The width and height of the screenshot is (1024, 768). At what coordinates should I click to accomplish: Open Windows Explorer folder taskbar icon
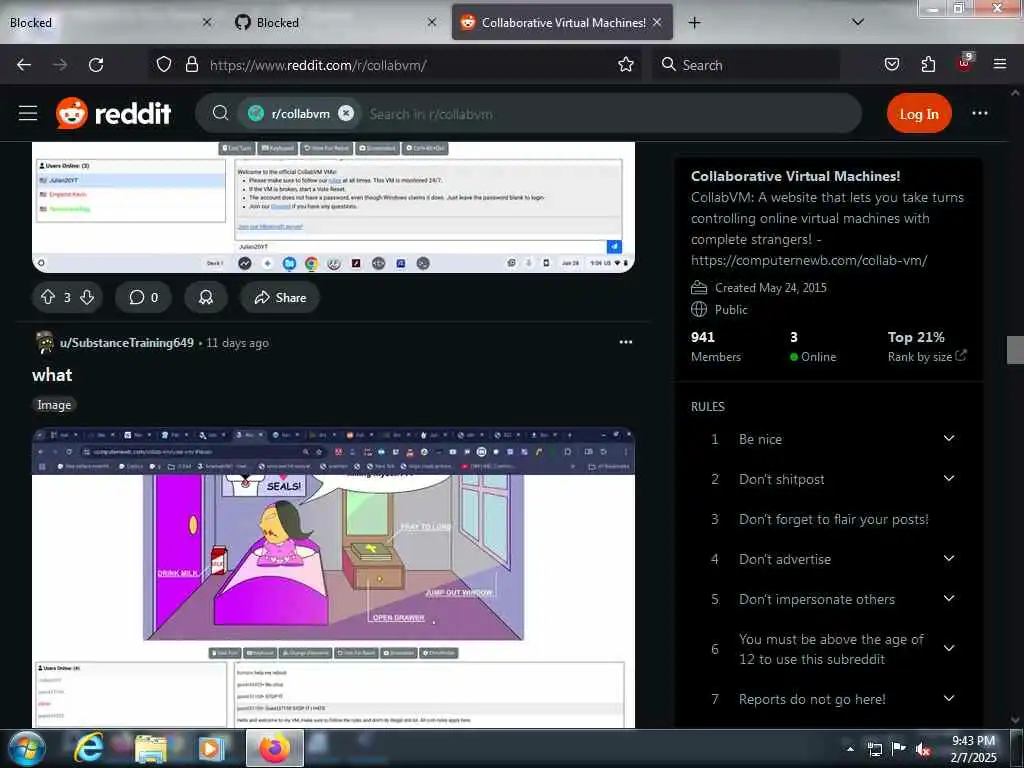click(x=150, y=748)
